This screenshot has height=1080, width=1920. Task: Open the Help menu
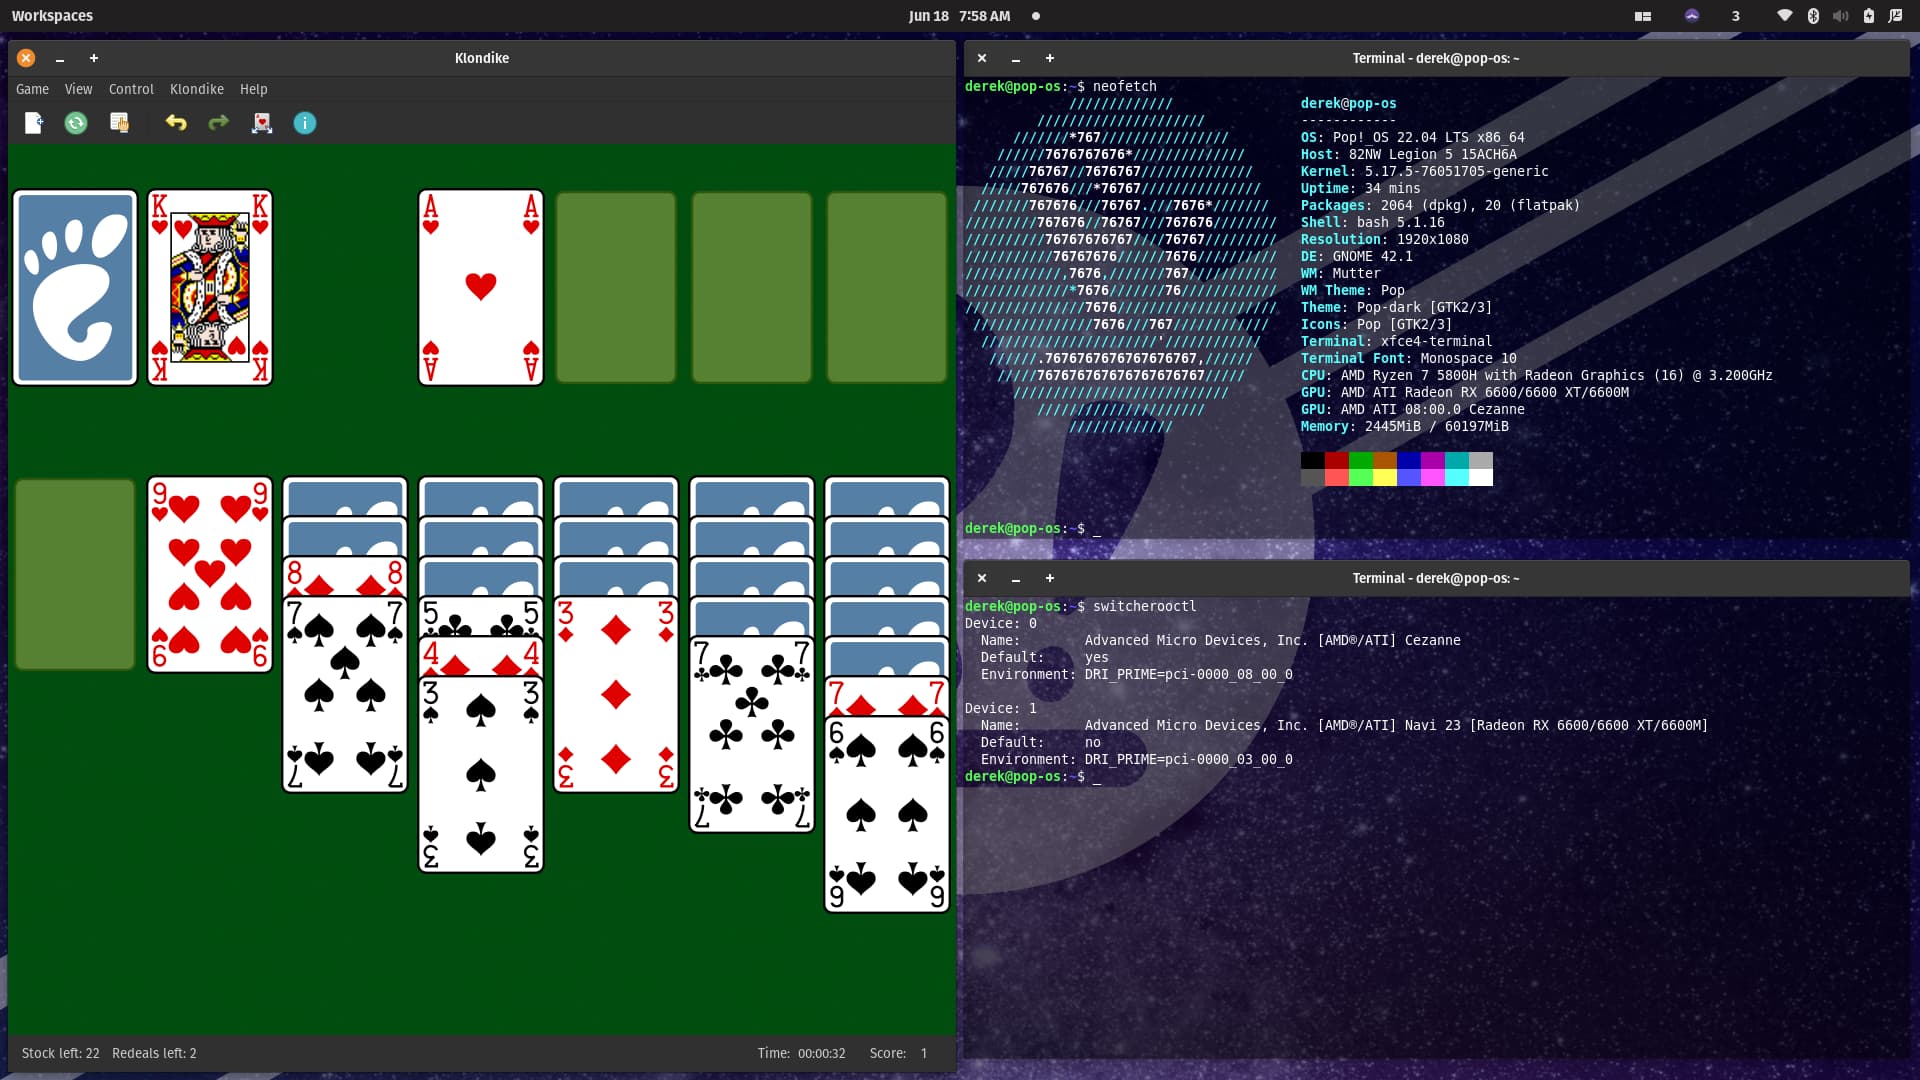pos(254,89)
